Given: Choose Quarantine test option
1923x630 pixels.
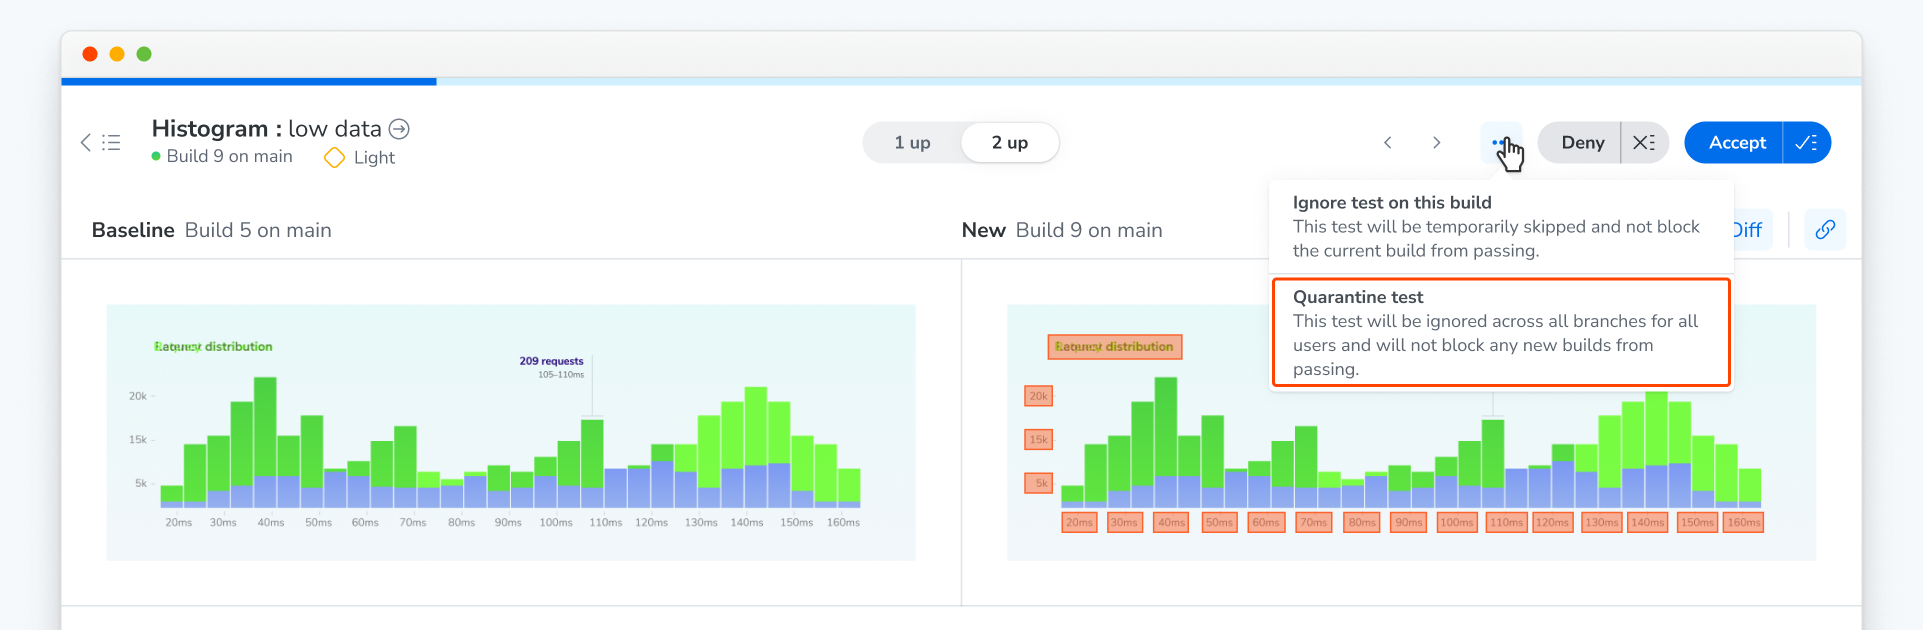Looking at the screenshot, I should point(1501,333).
